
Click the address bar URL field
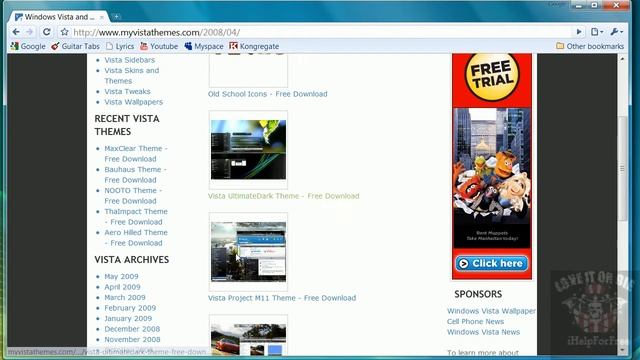318,32
